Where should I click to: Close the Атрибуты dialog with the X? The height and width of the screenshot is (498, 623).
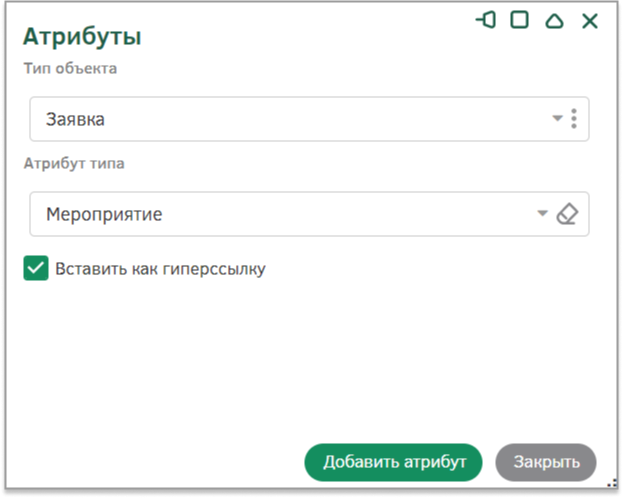coord(590,21)
